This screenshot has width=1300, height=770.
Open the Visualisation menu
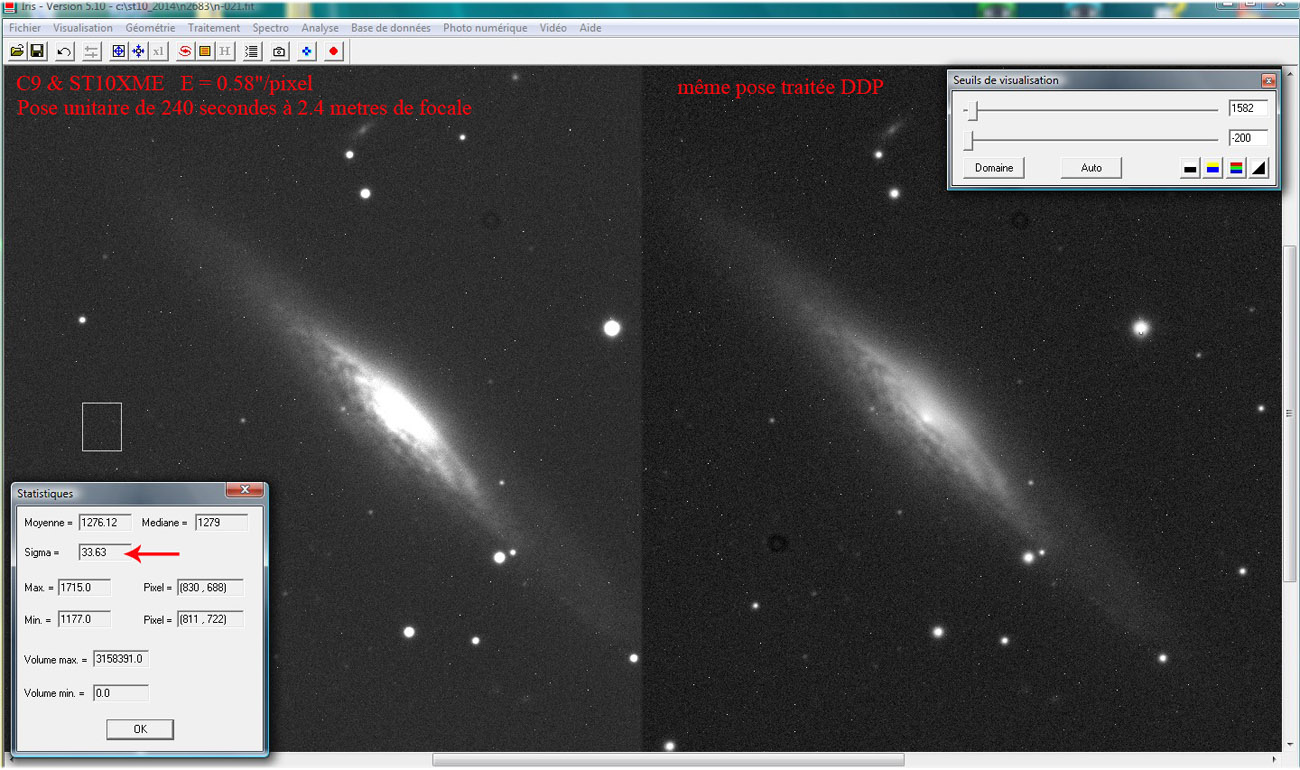coord(83,28)
